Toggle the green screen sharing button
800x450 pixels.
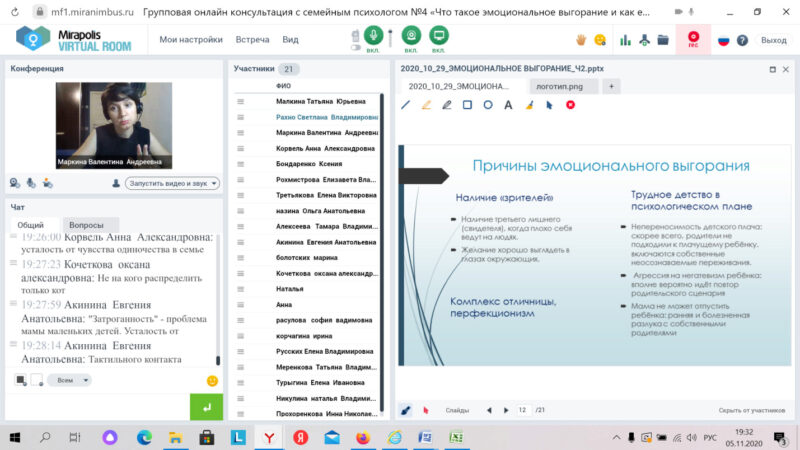click(438, 36)
